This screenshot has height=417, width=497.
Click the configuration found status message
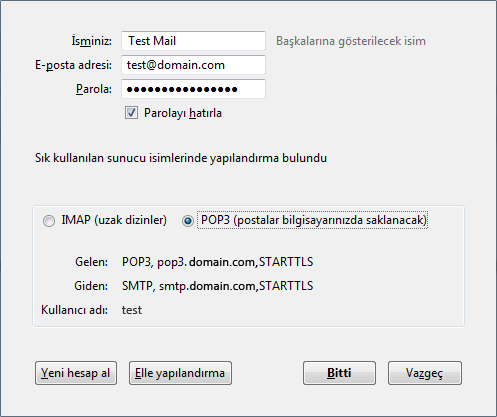coord(181,158)
